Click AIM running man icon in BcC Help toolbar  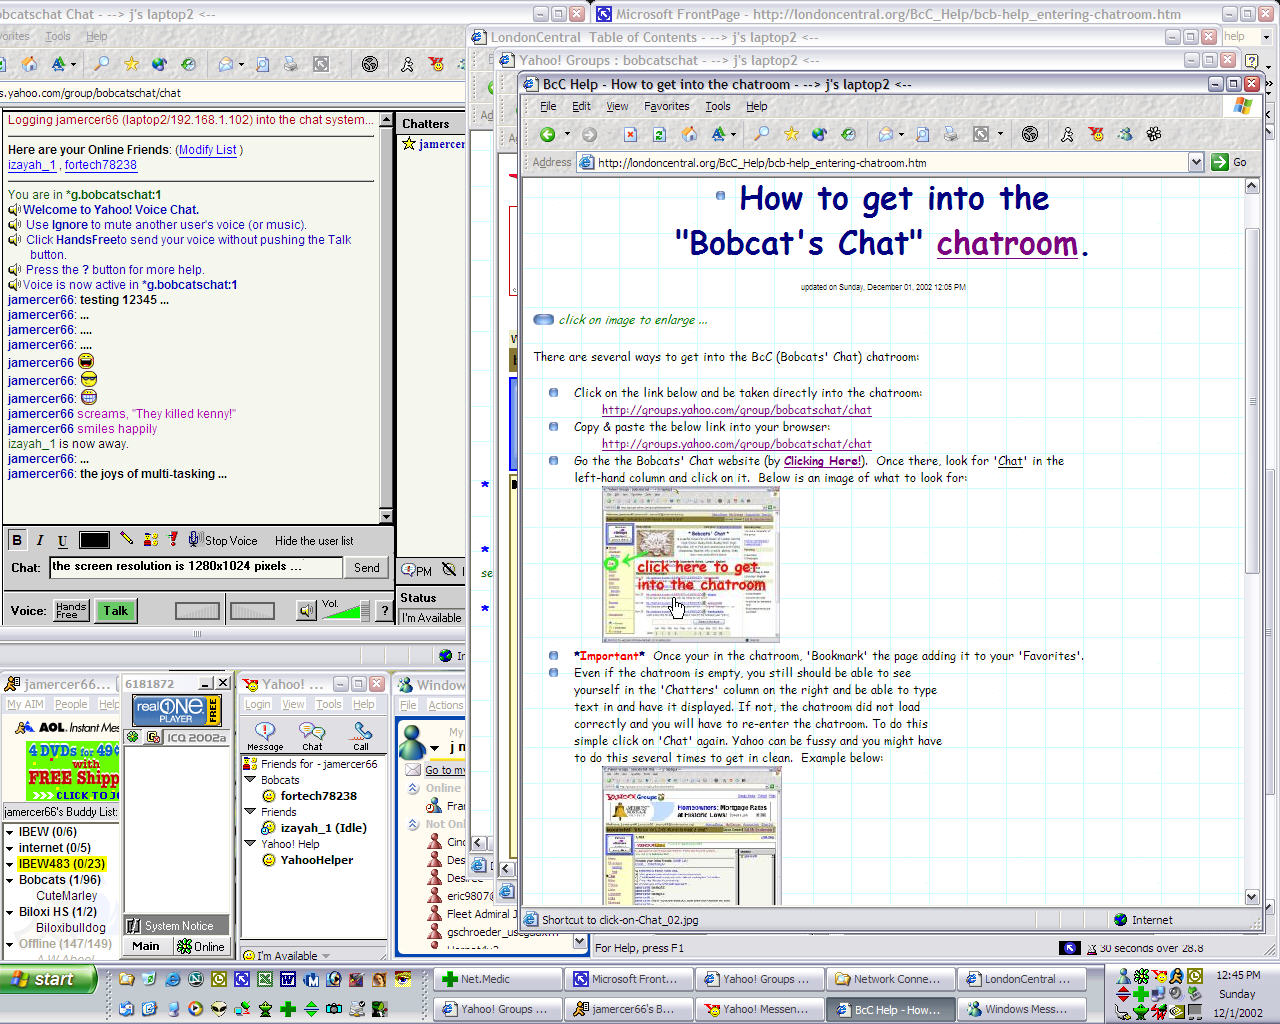pos(1067,134)
